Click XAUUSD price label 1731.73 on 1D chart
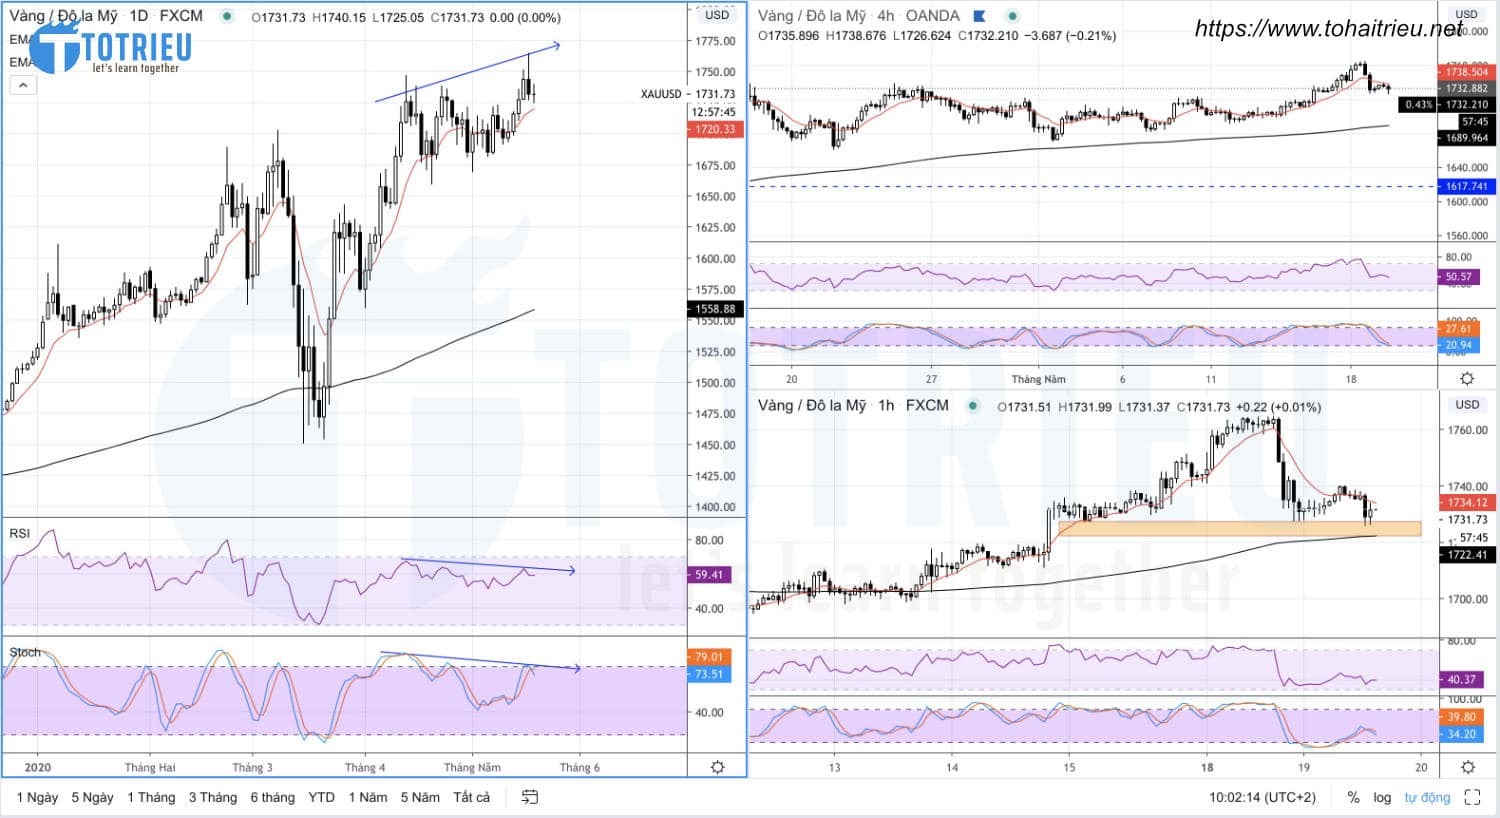 [x=715, y=94]
